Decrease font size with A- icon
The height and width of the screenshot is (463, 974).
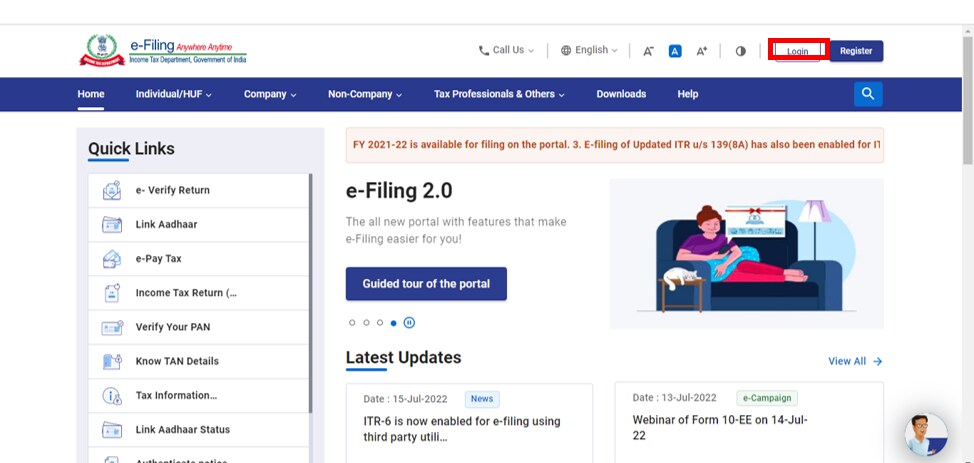coord(648,51)
